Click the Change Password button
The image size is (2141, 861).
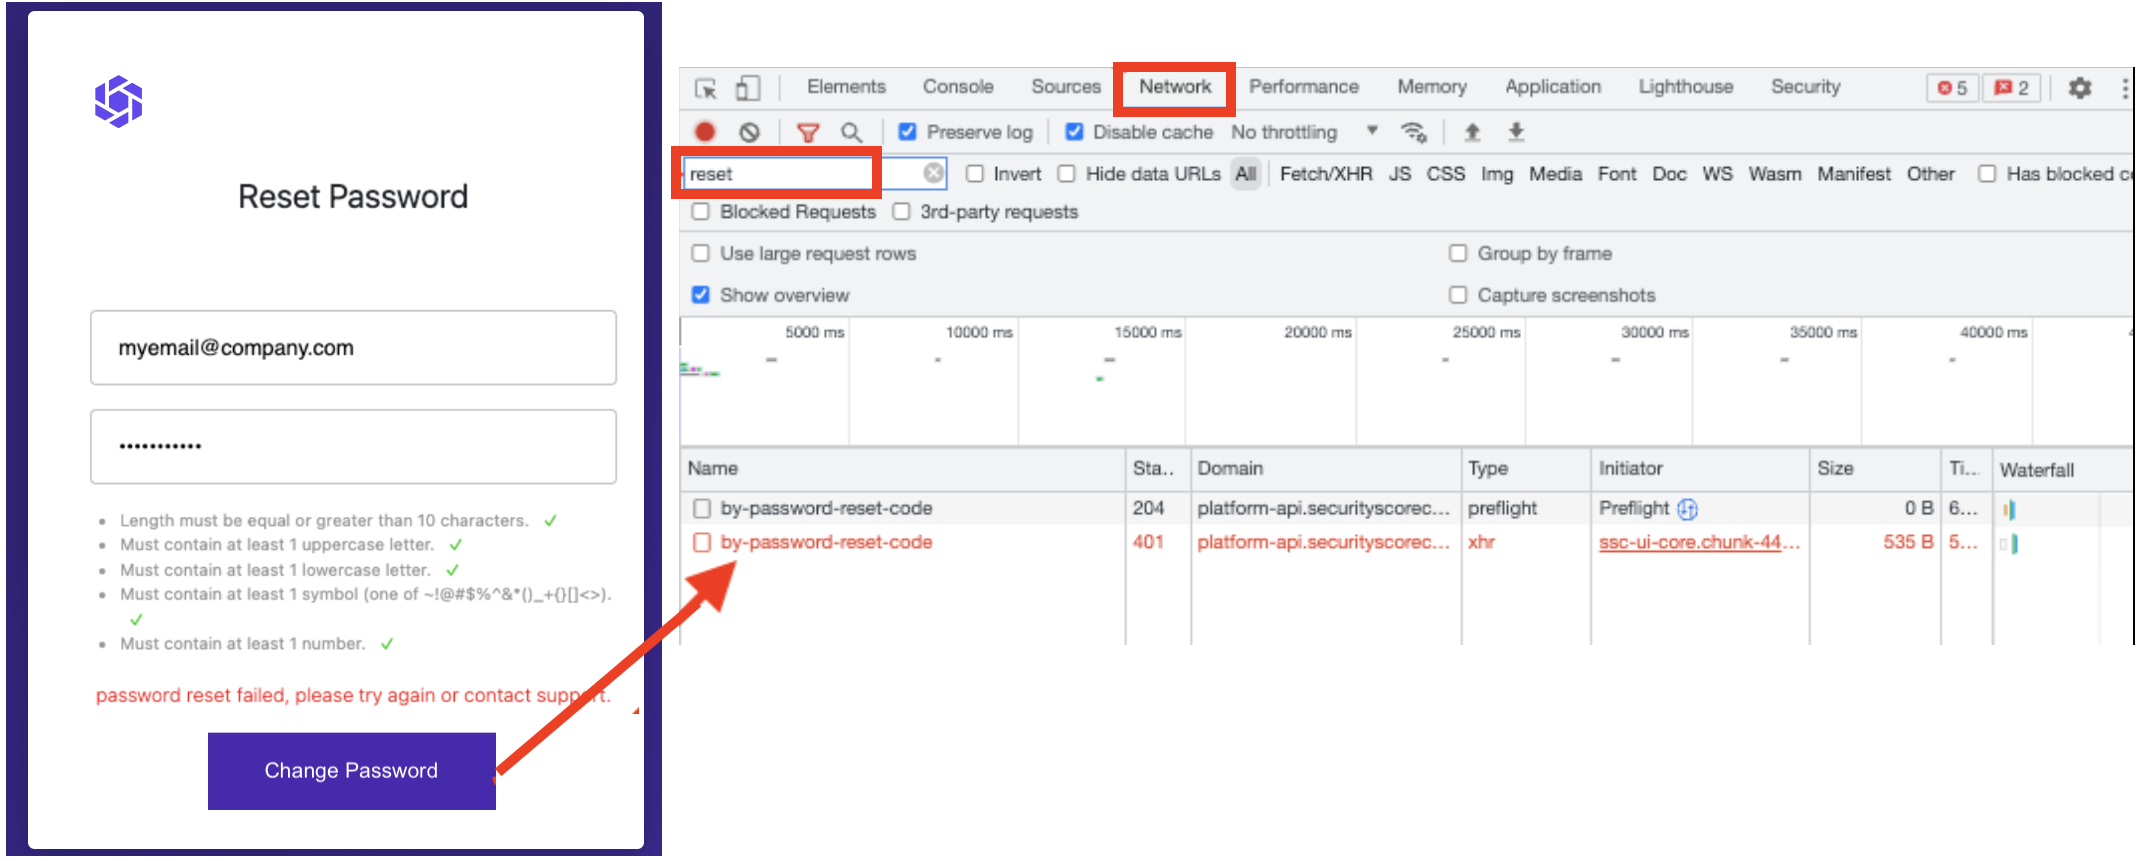(352, 771)
